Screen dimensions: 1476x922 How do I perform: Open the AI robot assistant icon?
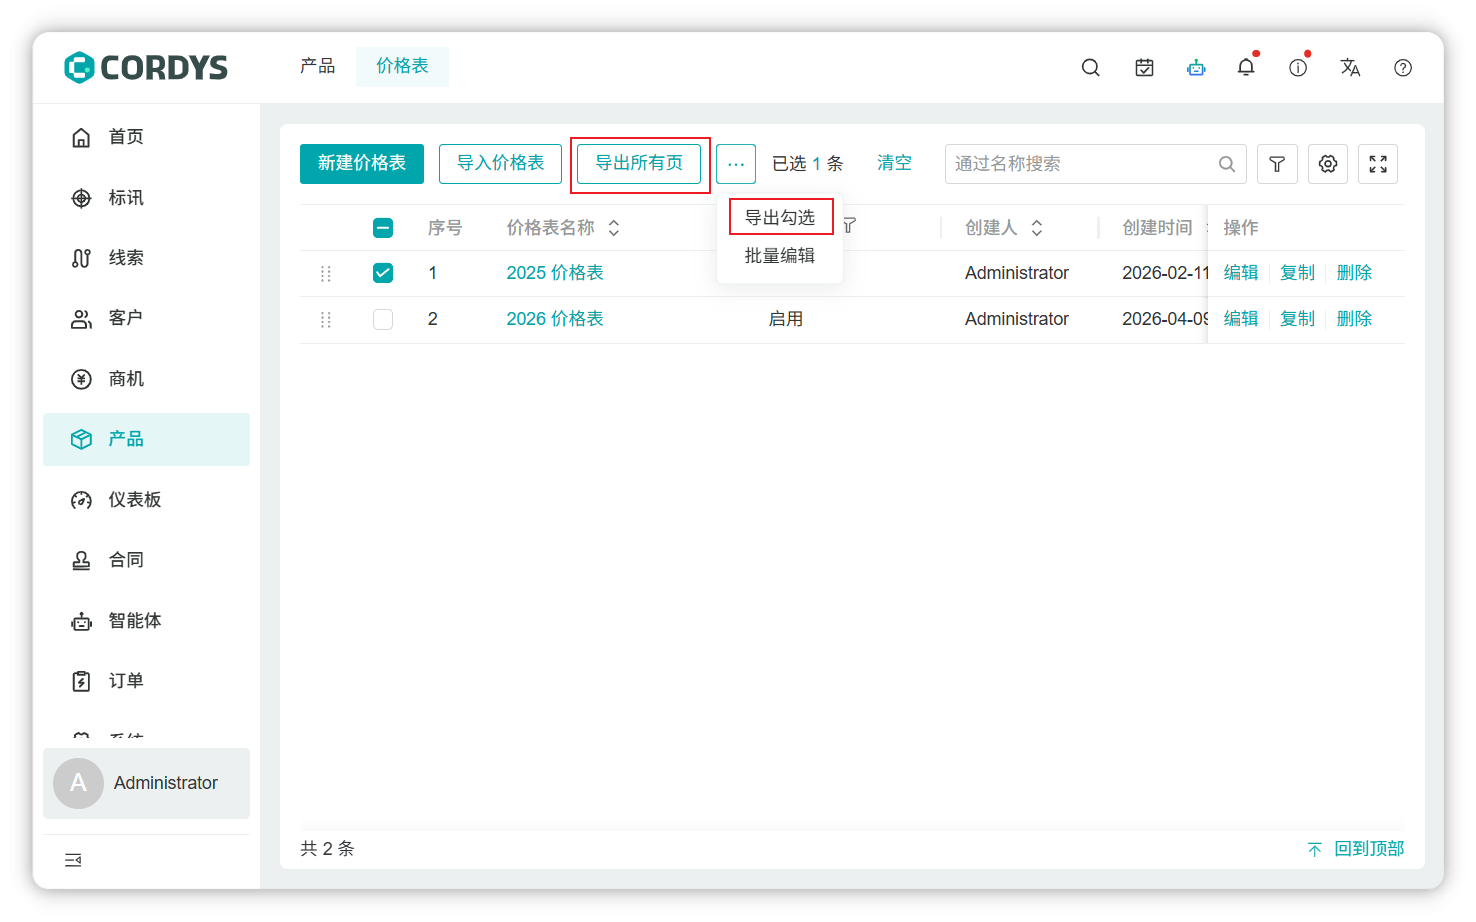pos(1196,67)
